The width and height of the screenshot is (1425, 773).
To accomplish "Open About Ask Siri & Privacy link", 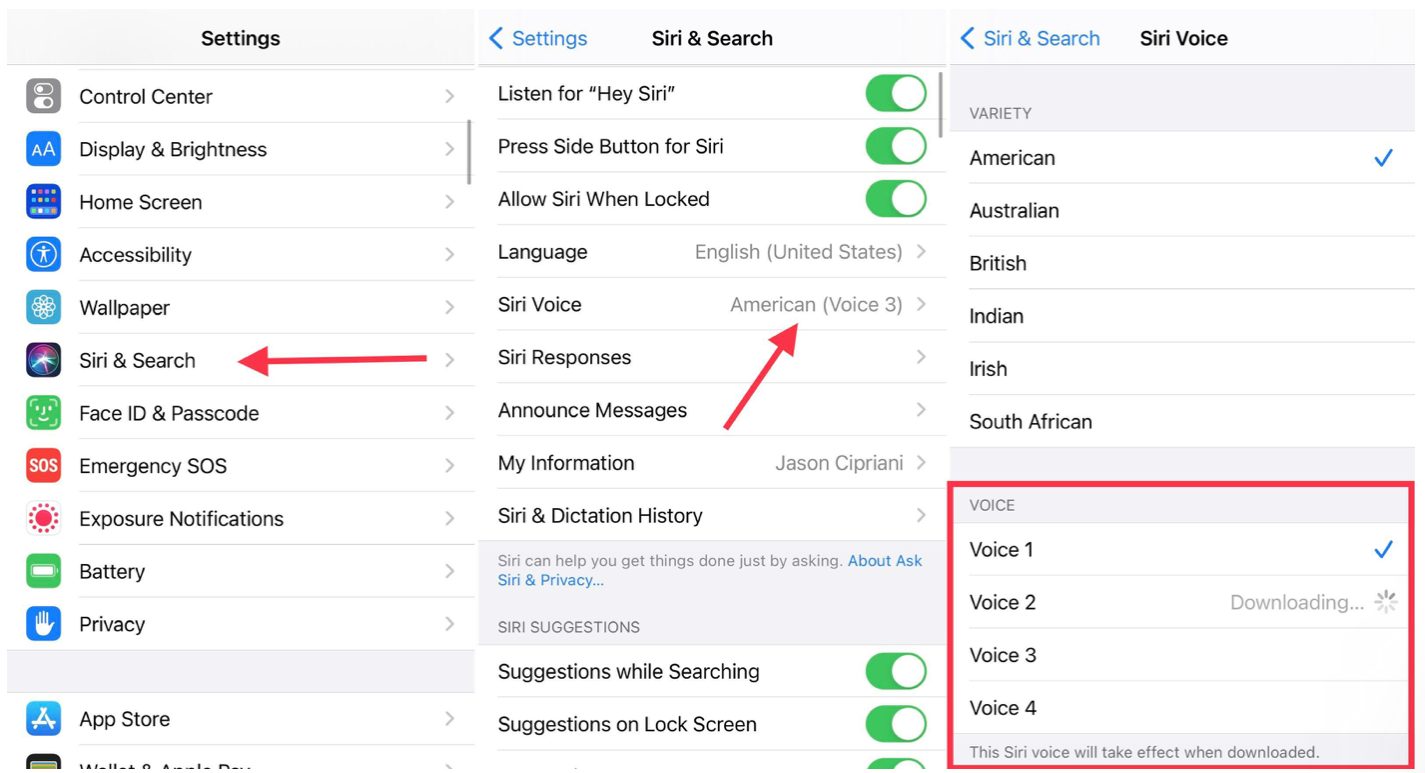I will tap(710, 570).
